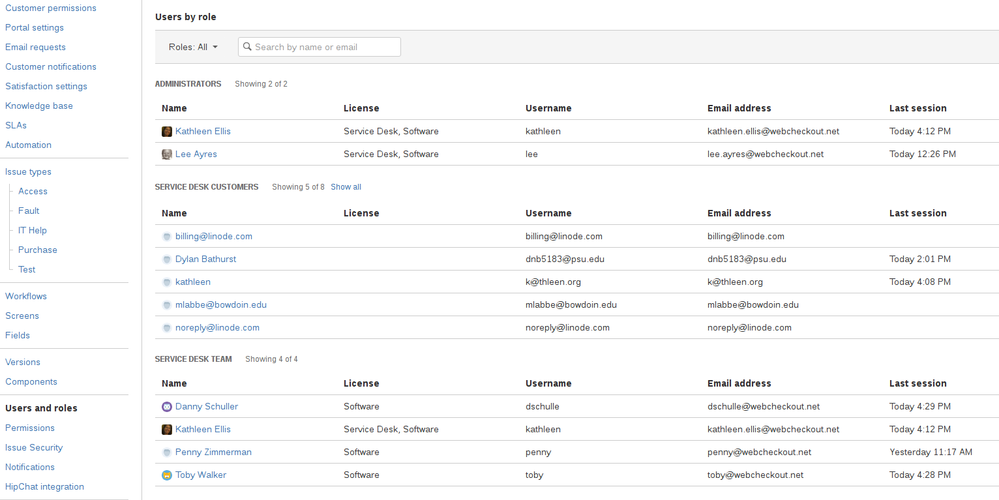Screen dimensions: 999x500
Task: Open HipChat integration settings
Action: [x=45, y=487]
